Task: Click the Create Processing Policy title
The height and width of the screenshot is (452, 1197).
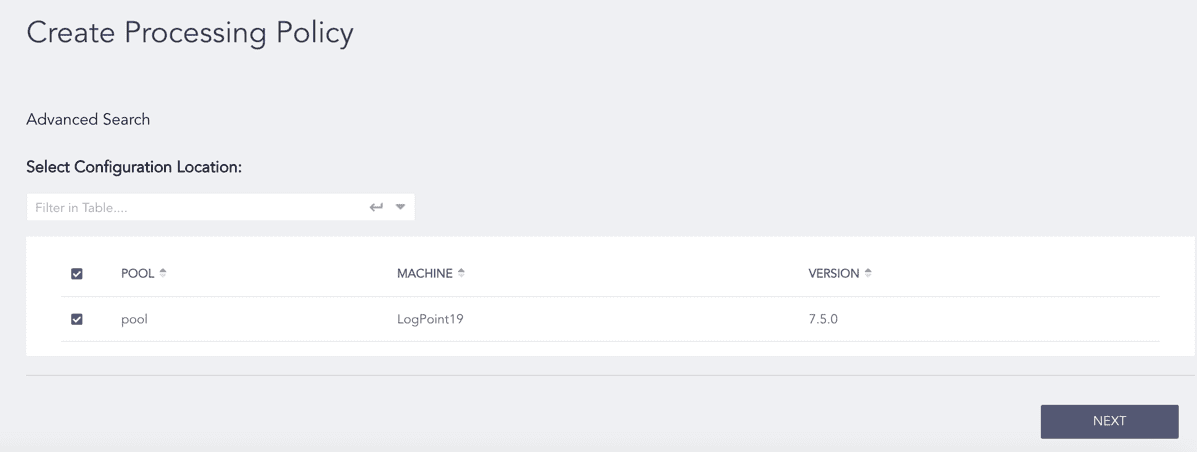Action: click(190, 33)
